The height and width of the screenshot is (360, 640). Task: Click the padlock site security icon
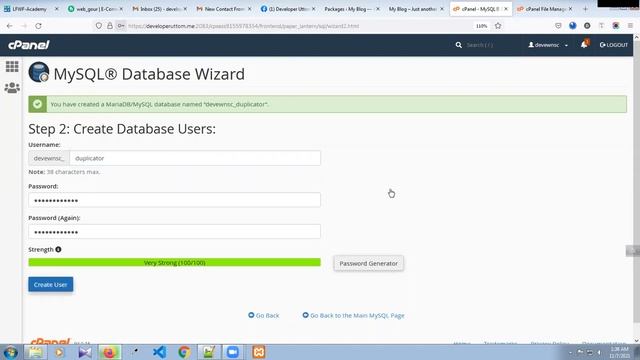(x=110, y=26)
